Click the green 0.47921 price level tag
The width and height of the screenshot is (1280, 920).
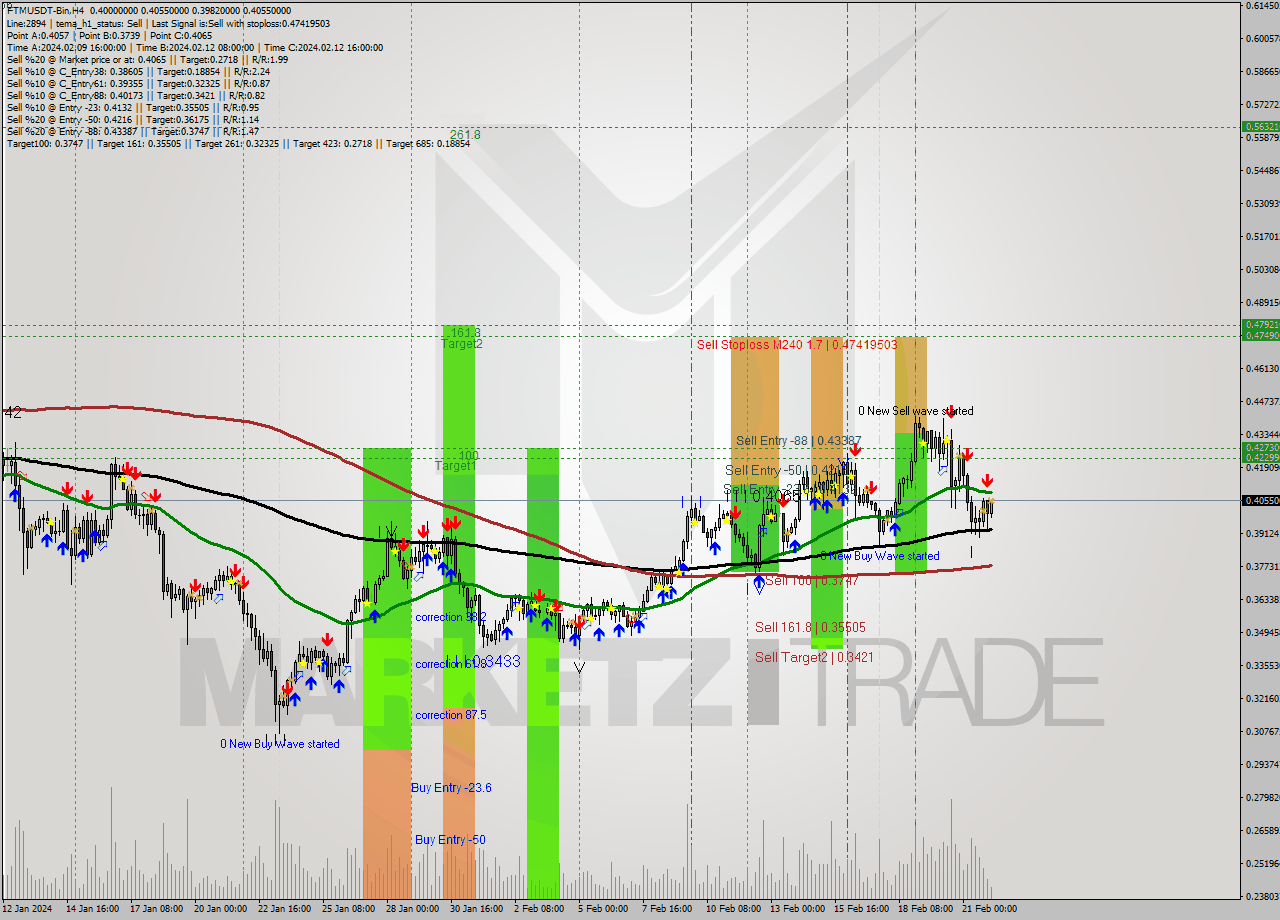1260,325
